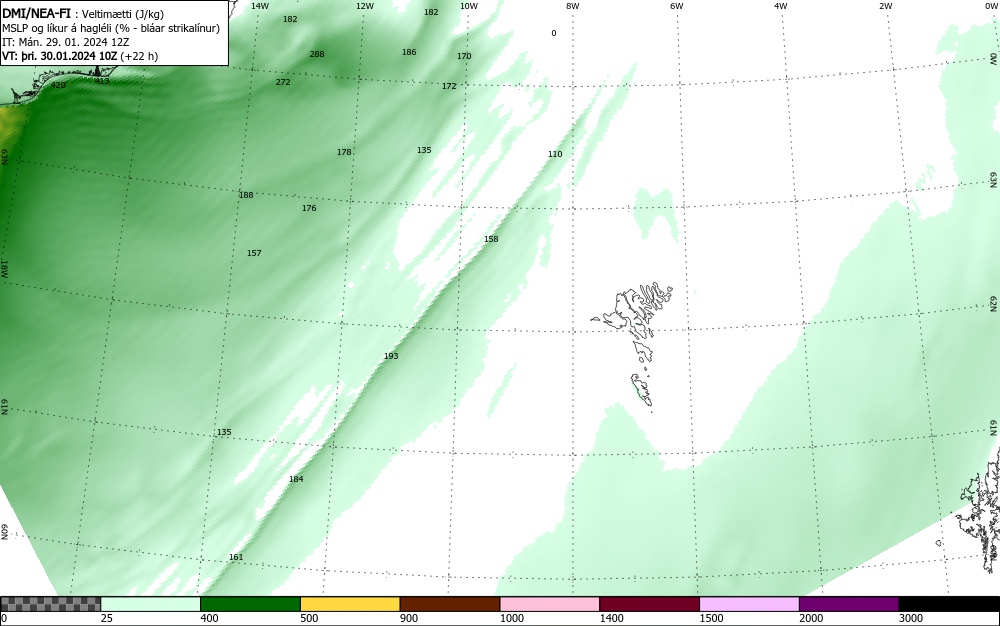Click the "1000" legend scale label
This screenshot has width=1000, height=626.
511,618
